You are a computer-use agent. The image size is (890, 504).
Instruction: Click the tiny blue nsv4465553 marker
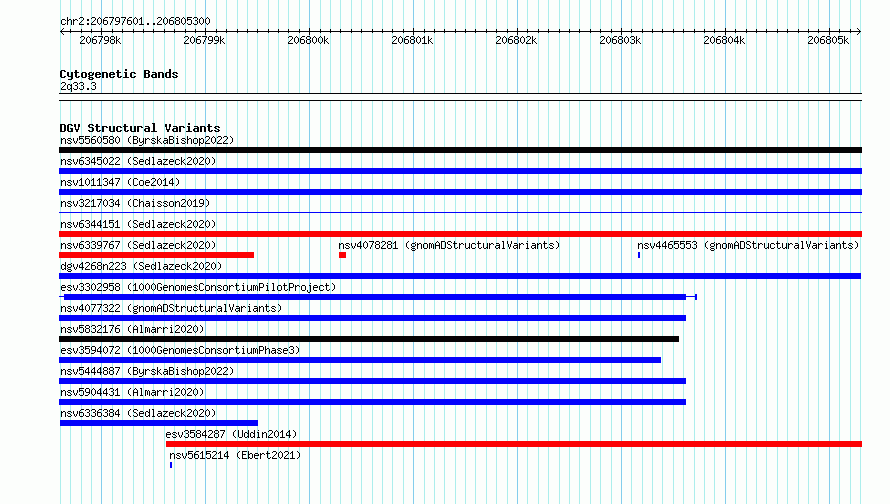pos(639,255)
